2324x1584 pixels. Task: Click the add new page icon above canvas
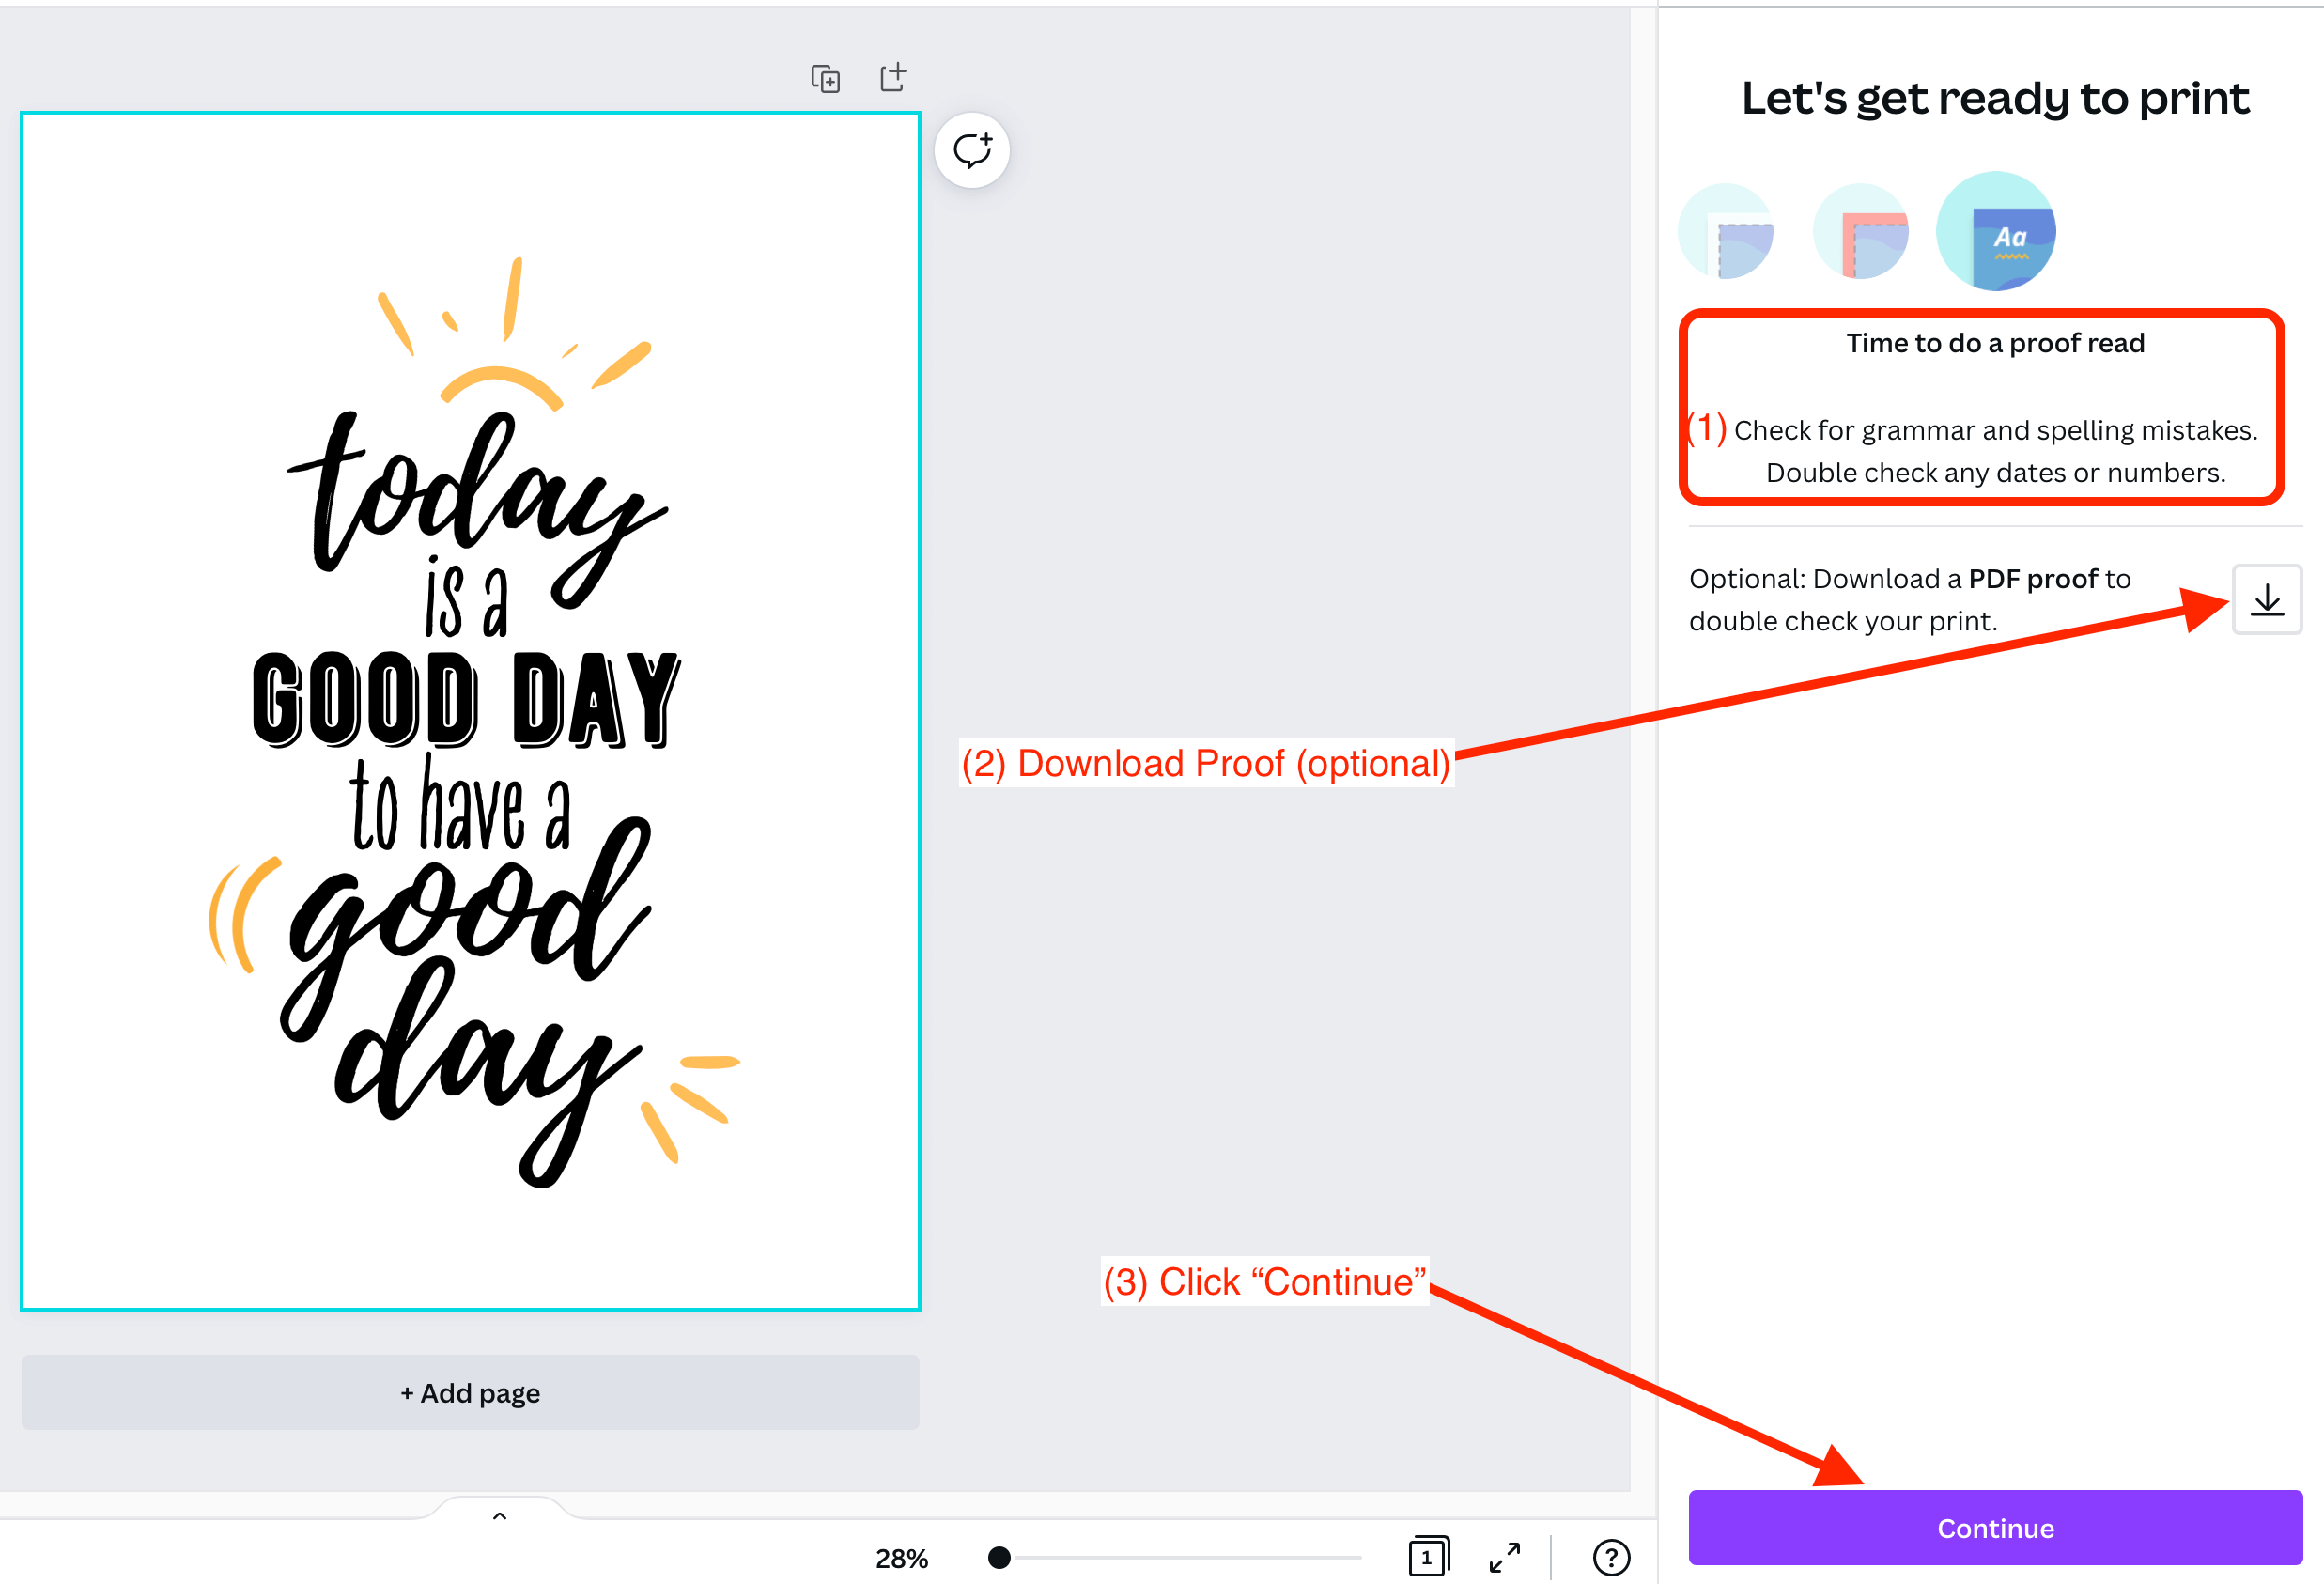893,77
